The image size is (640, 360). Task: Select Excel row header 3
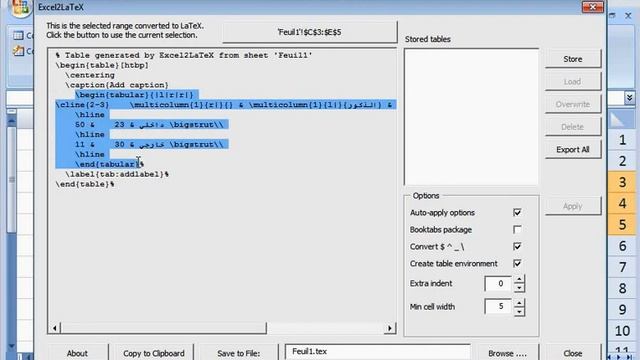coord(622,182)
